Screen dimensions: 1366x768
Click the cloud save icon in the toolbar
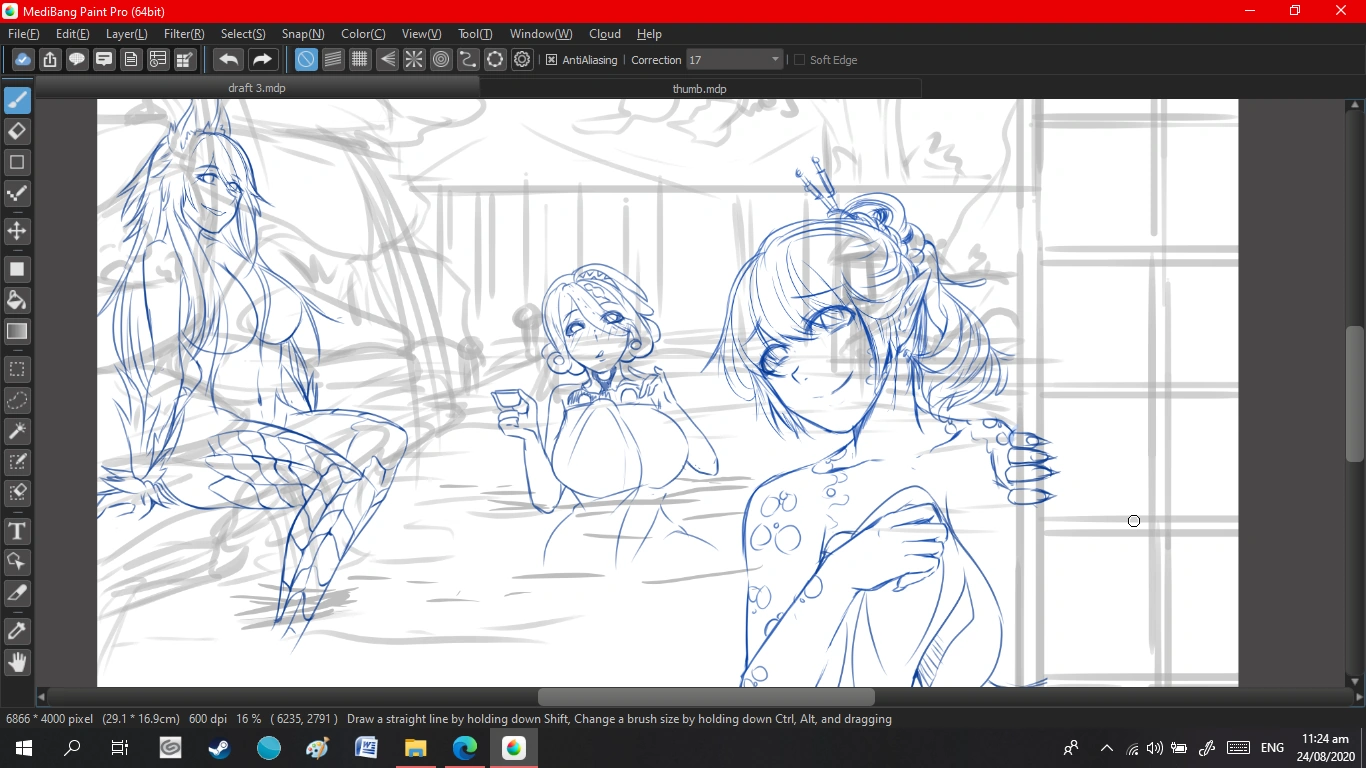coord(23,60)
